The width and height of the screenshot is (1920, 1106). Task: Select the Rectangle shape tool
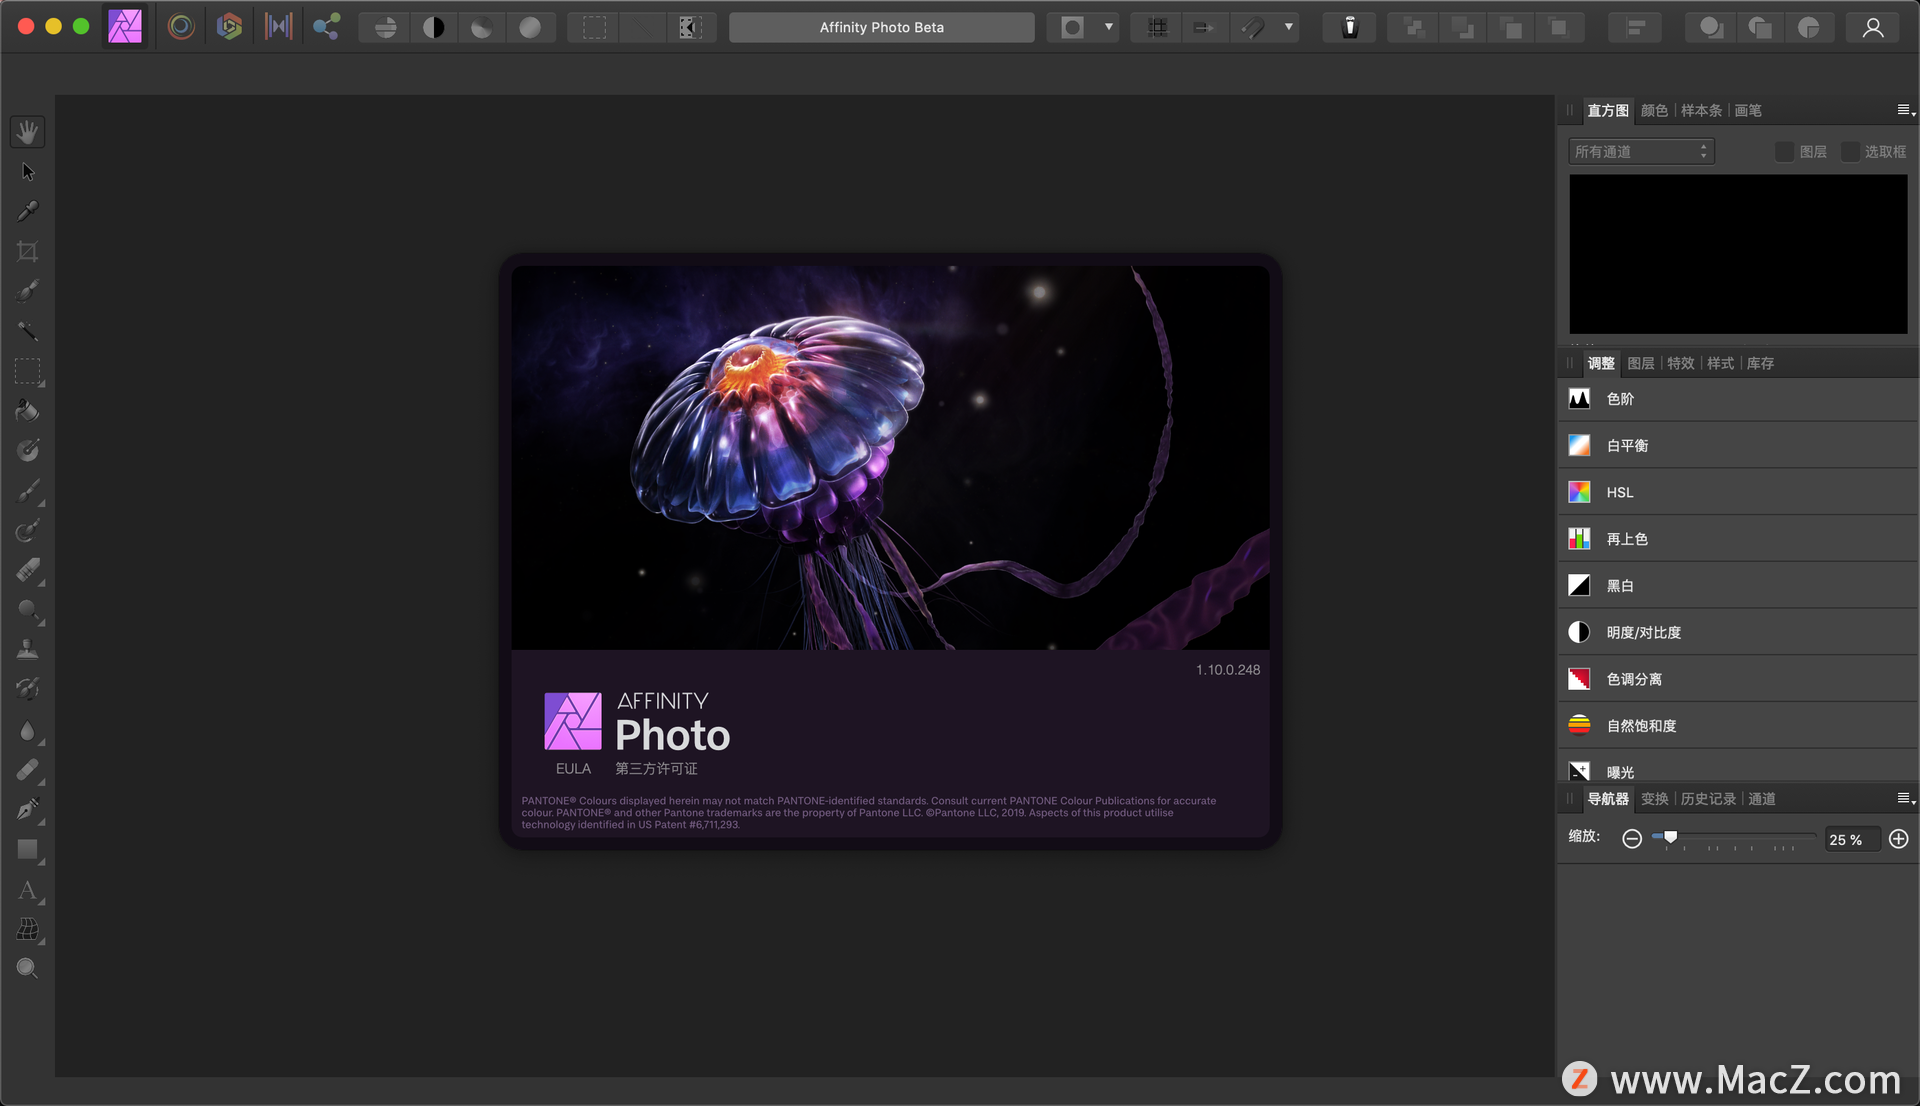click(28, 850)
